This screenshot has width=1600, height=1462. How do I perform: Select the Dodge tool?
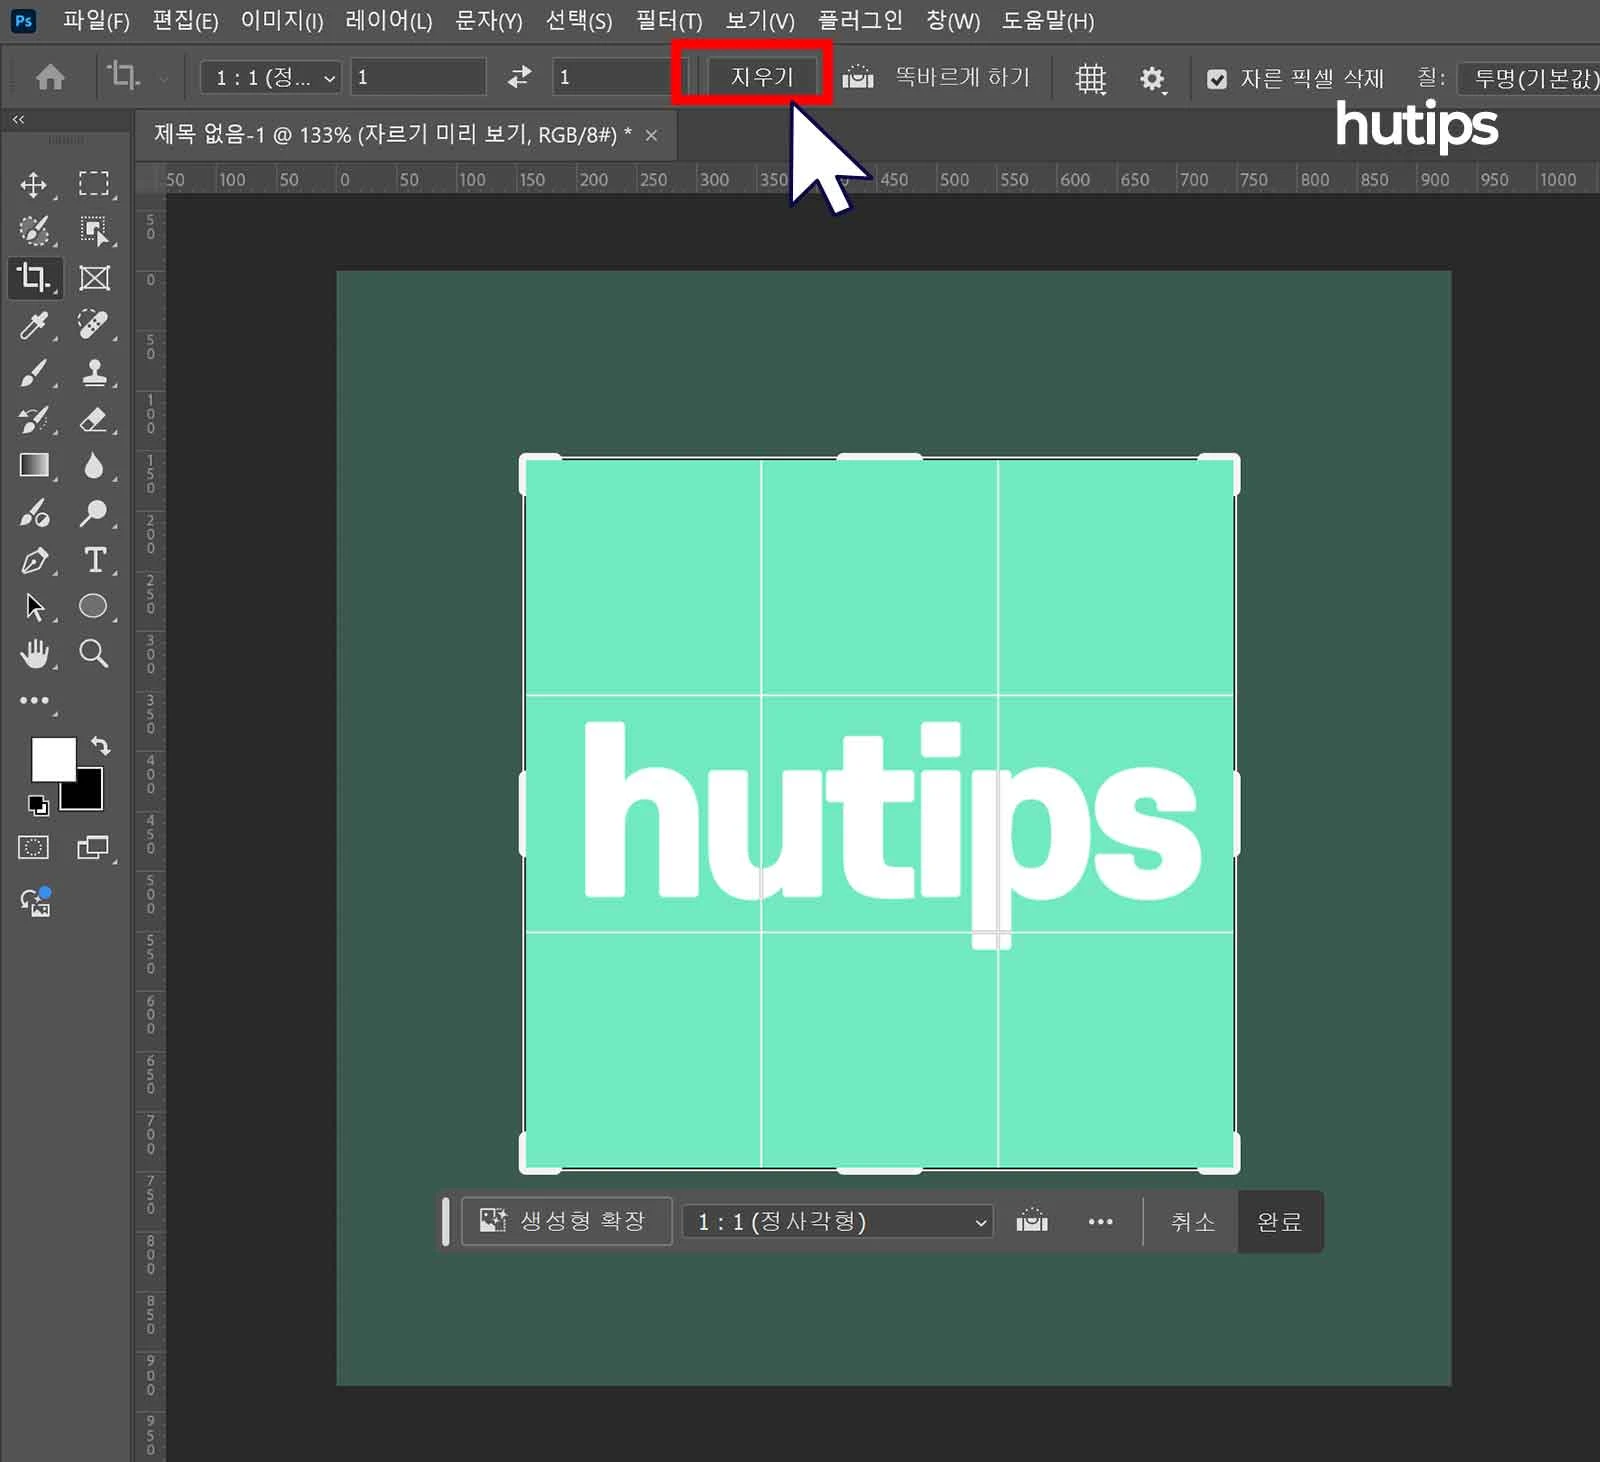(94, 513)
